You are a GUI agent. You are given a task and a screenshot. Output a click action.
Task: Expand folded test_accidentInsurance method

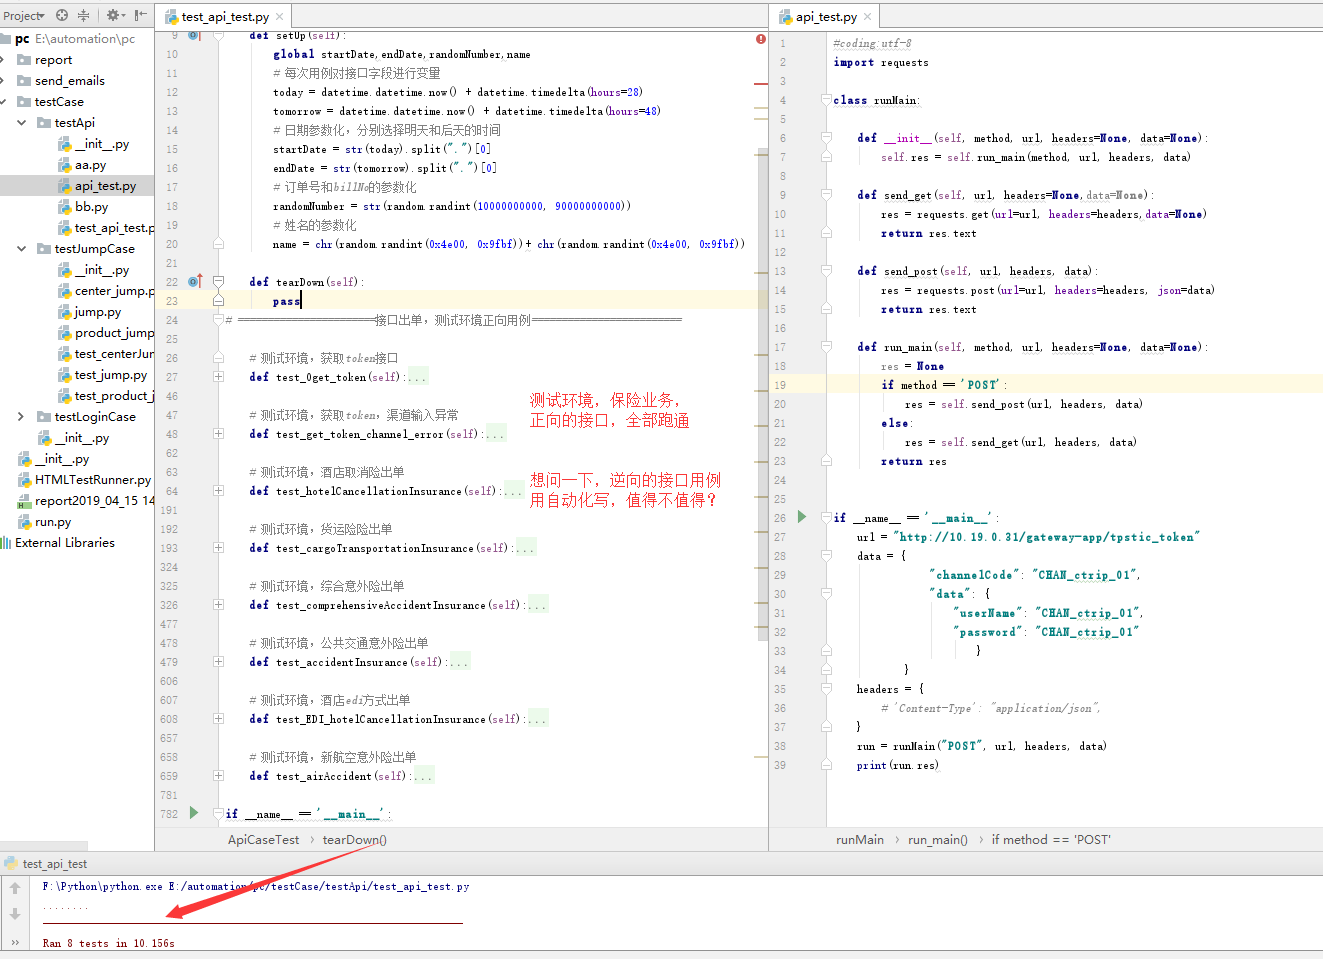pos(218,662)
